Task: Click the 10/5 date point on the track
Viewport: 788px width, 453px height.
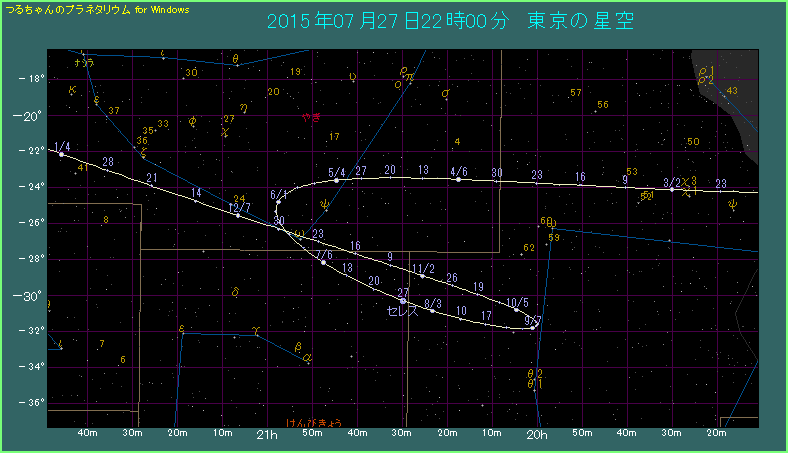Action: point(517,309)
